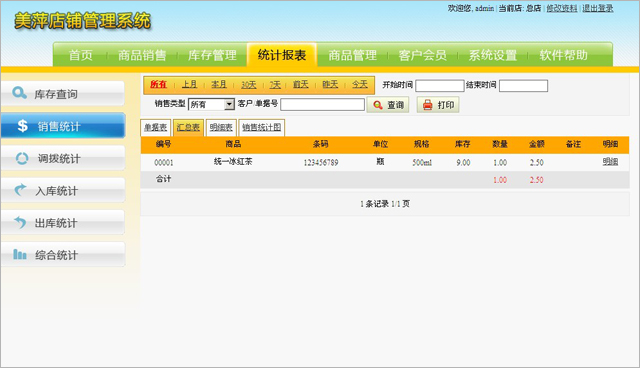
Task: Open the 销售类型 dropdown
Action: [211, 104]
